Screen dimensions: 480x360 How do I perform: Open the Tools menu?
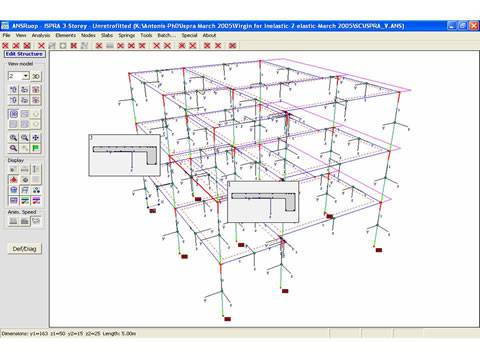coord(146,35)
